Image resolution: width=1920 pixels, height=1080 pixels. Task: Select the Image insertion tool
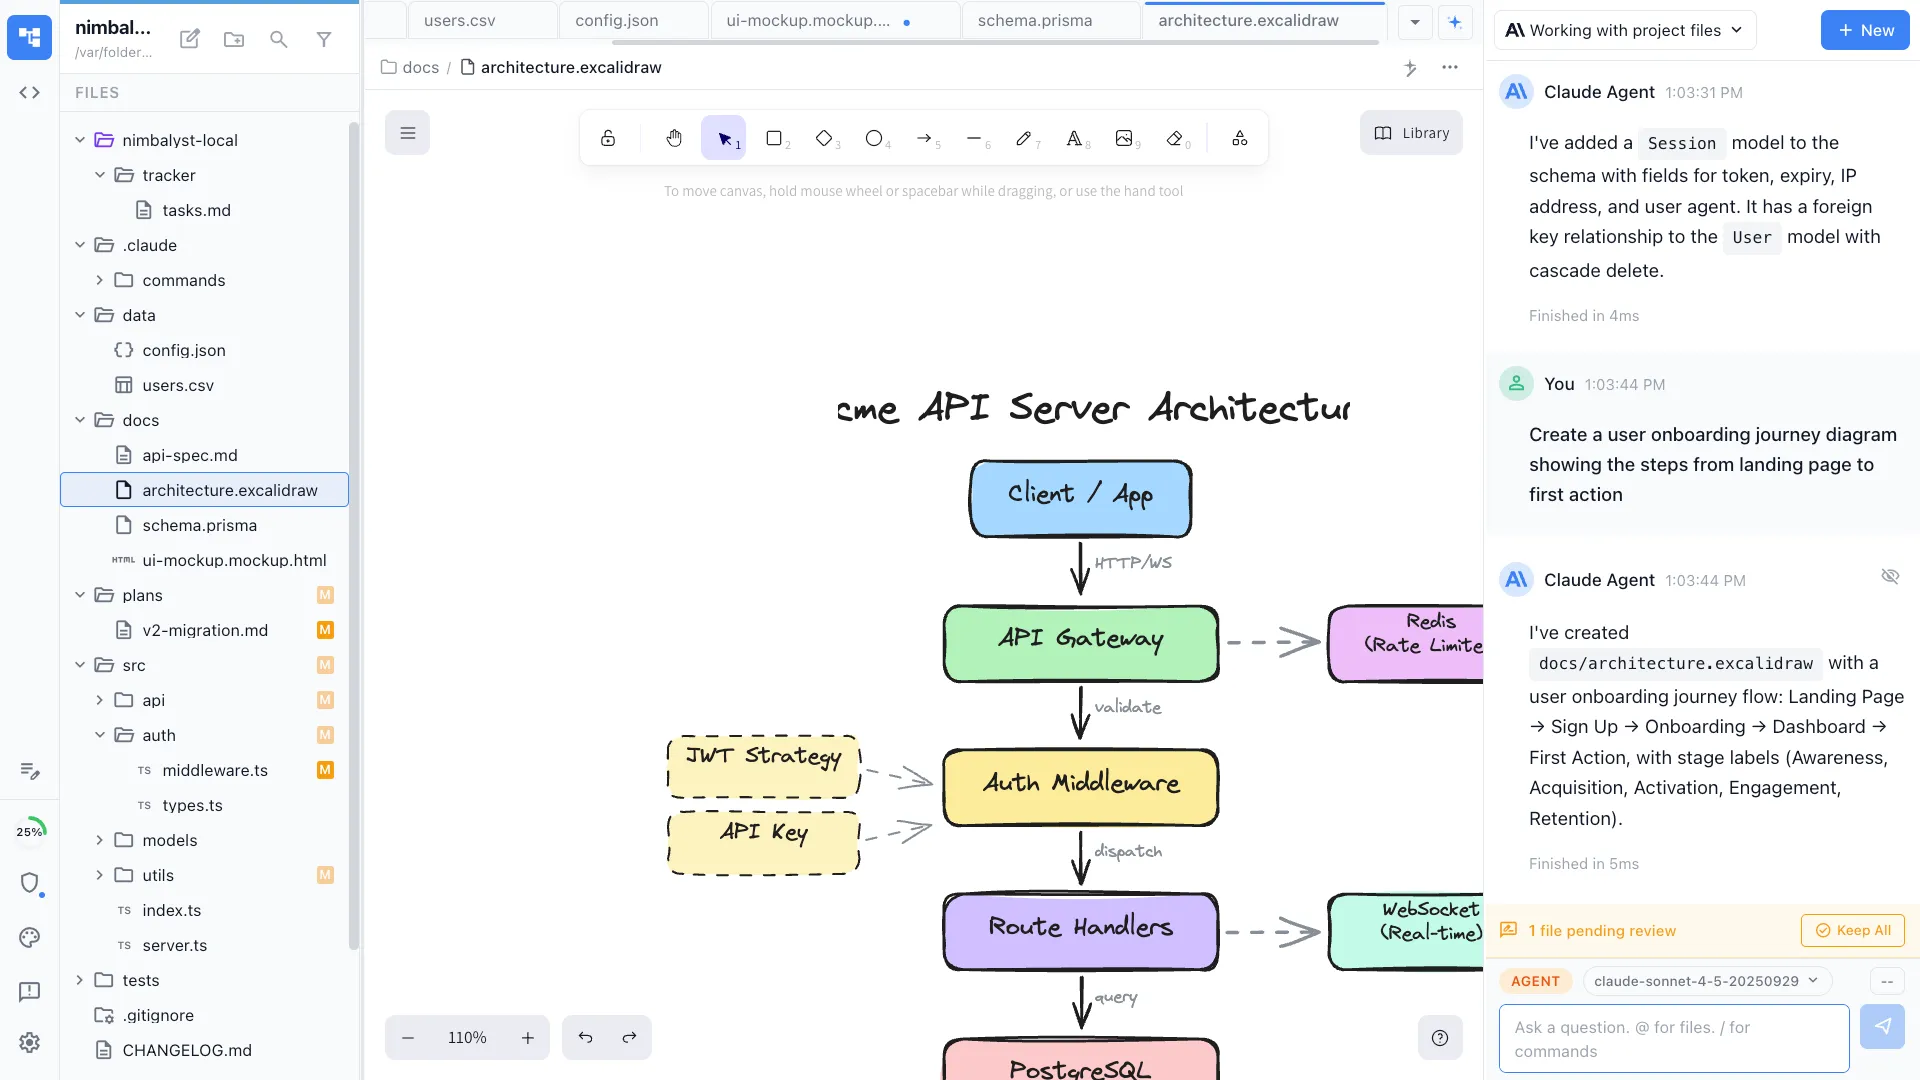[1126, 137]
